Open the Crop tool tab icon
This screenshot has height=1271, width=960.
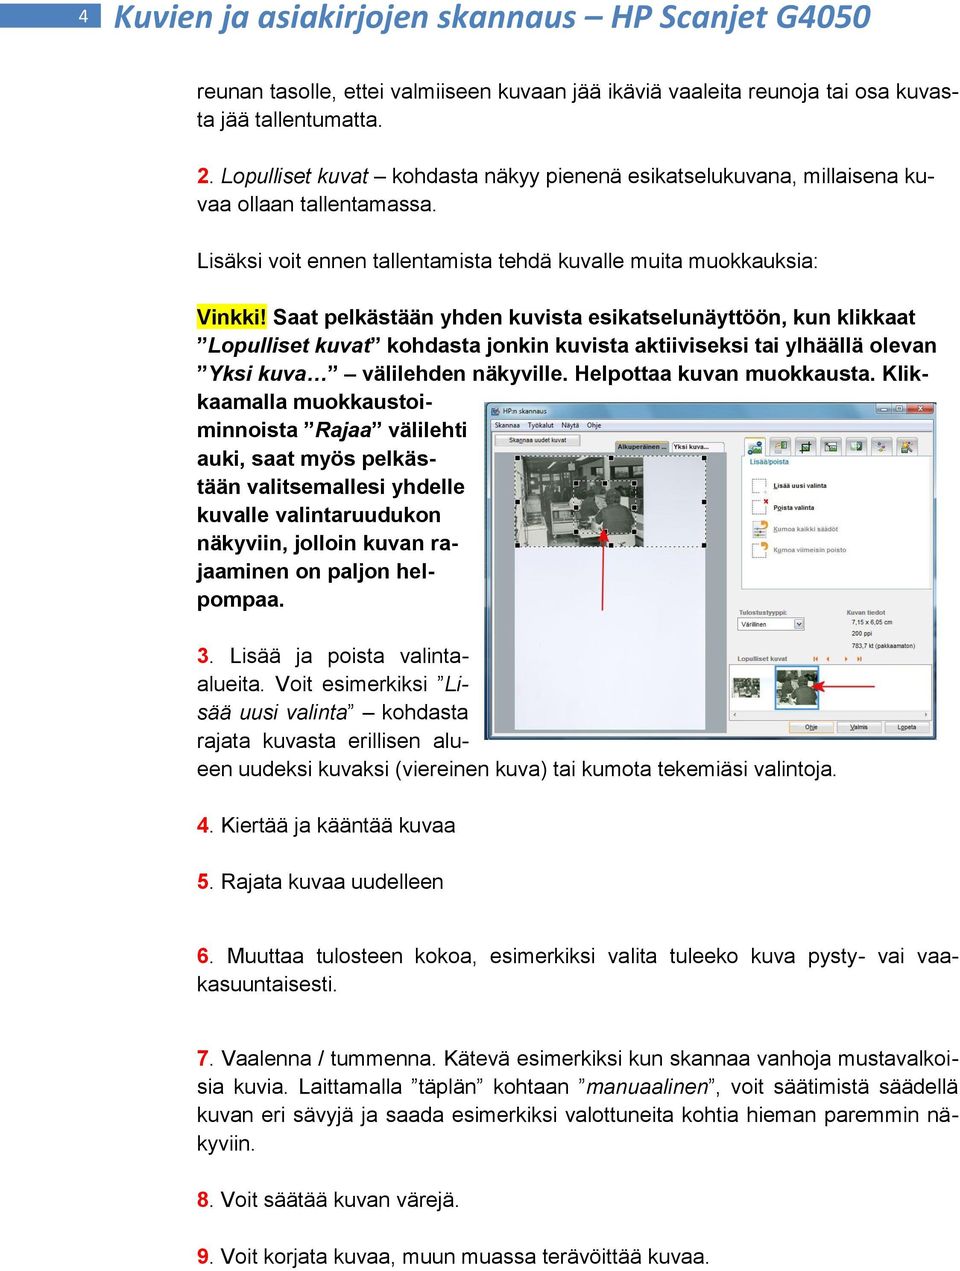pos(804,446)
